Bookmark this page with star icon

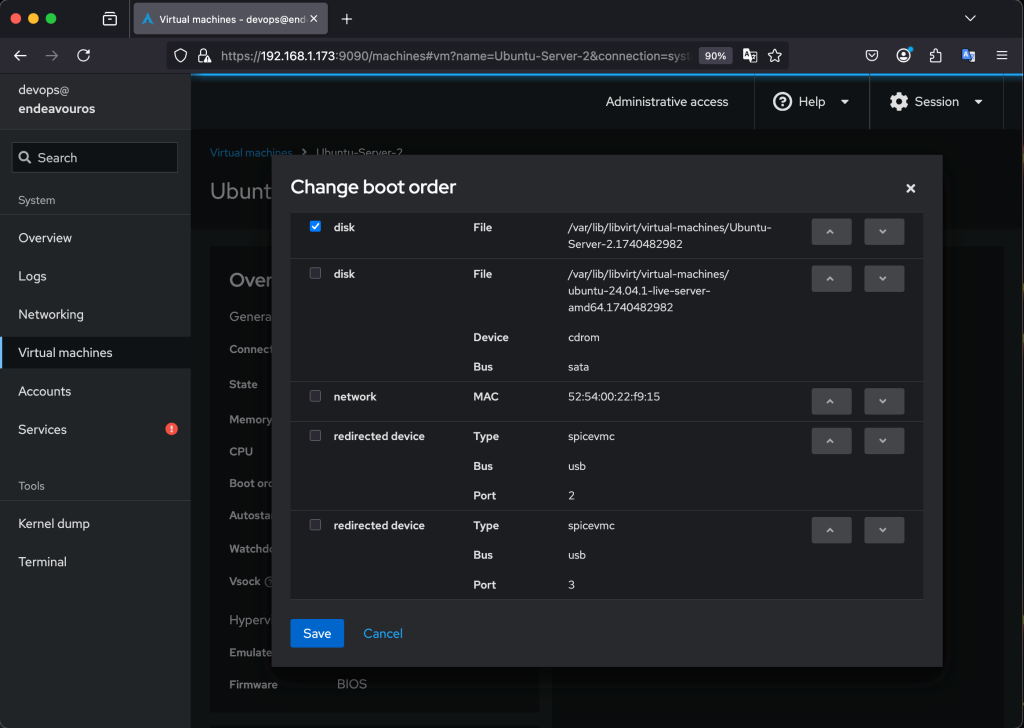775,56
